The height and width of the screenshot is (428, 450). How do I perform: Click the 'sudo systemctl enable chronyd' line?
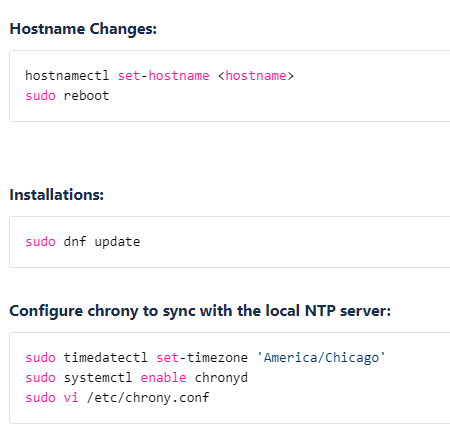click(x=137, y=378)
